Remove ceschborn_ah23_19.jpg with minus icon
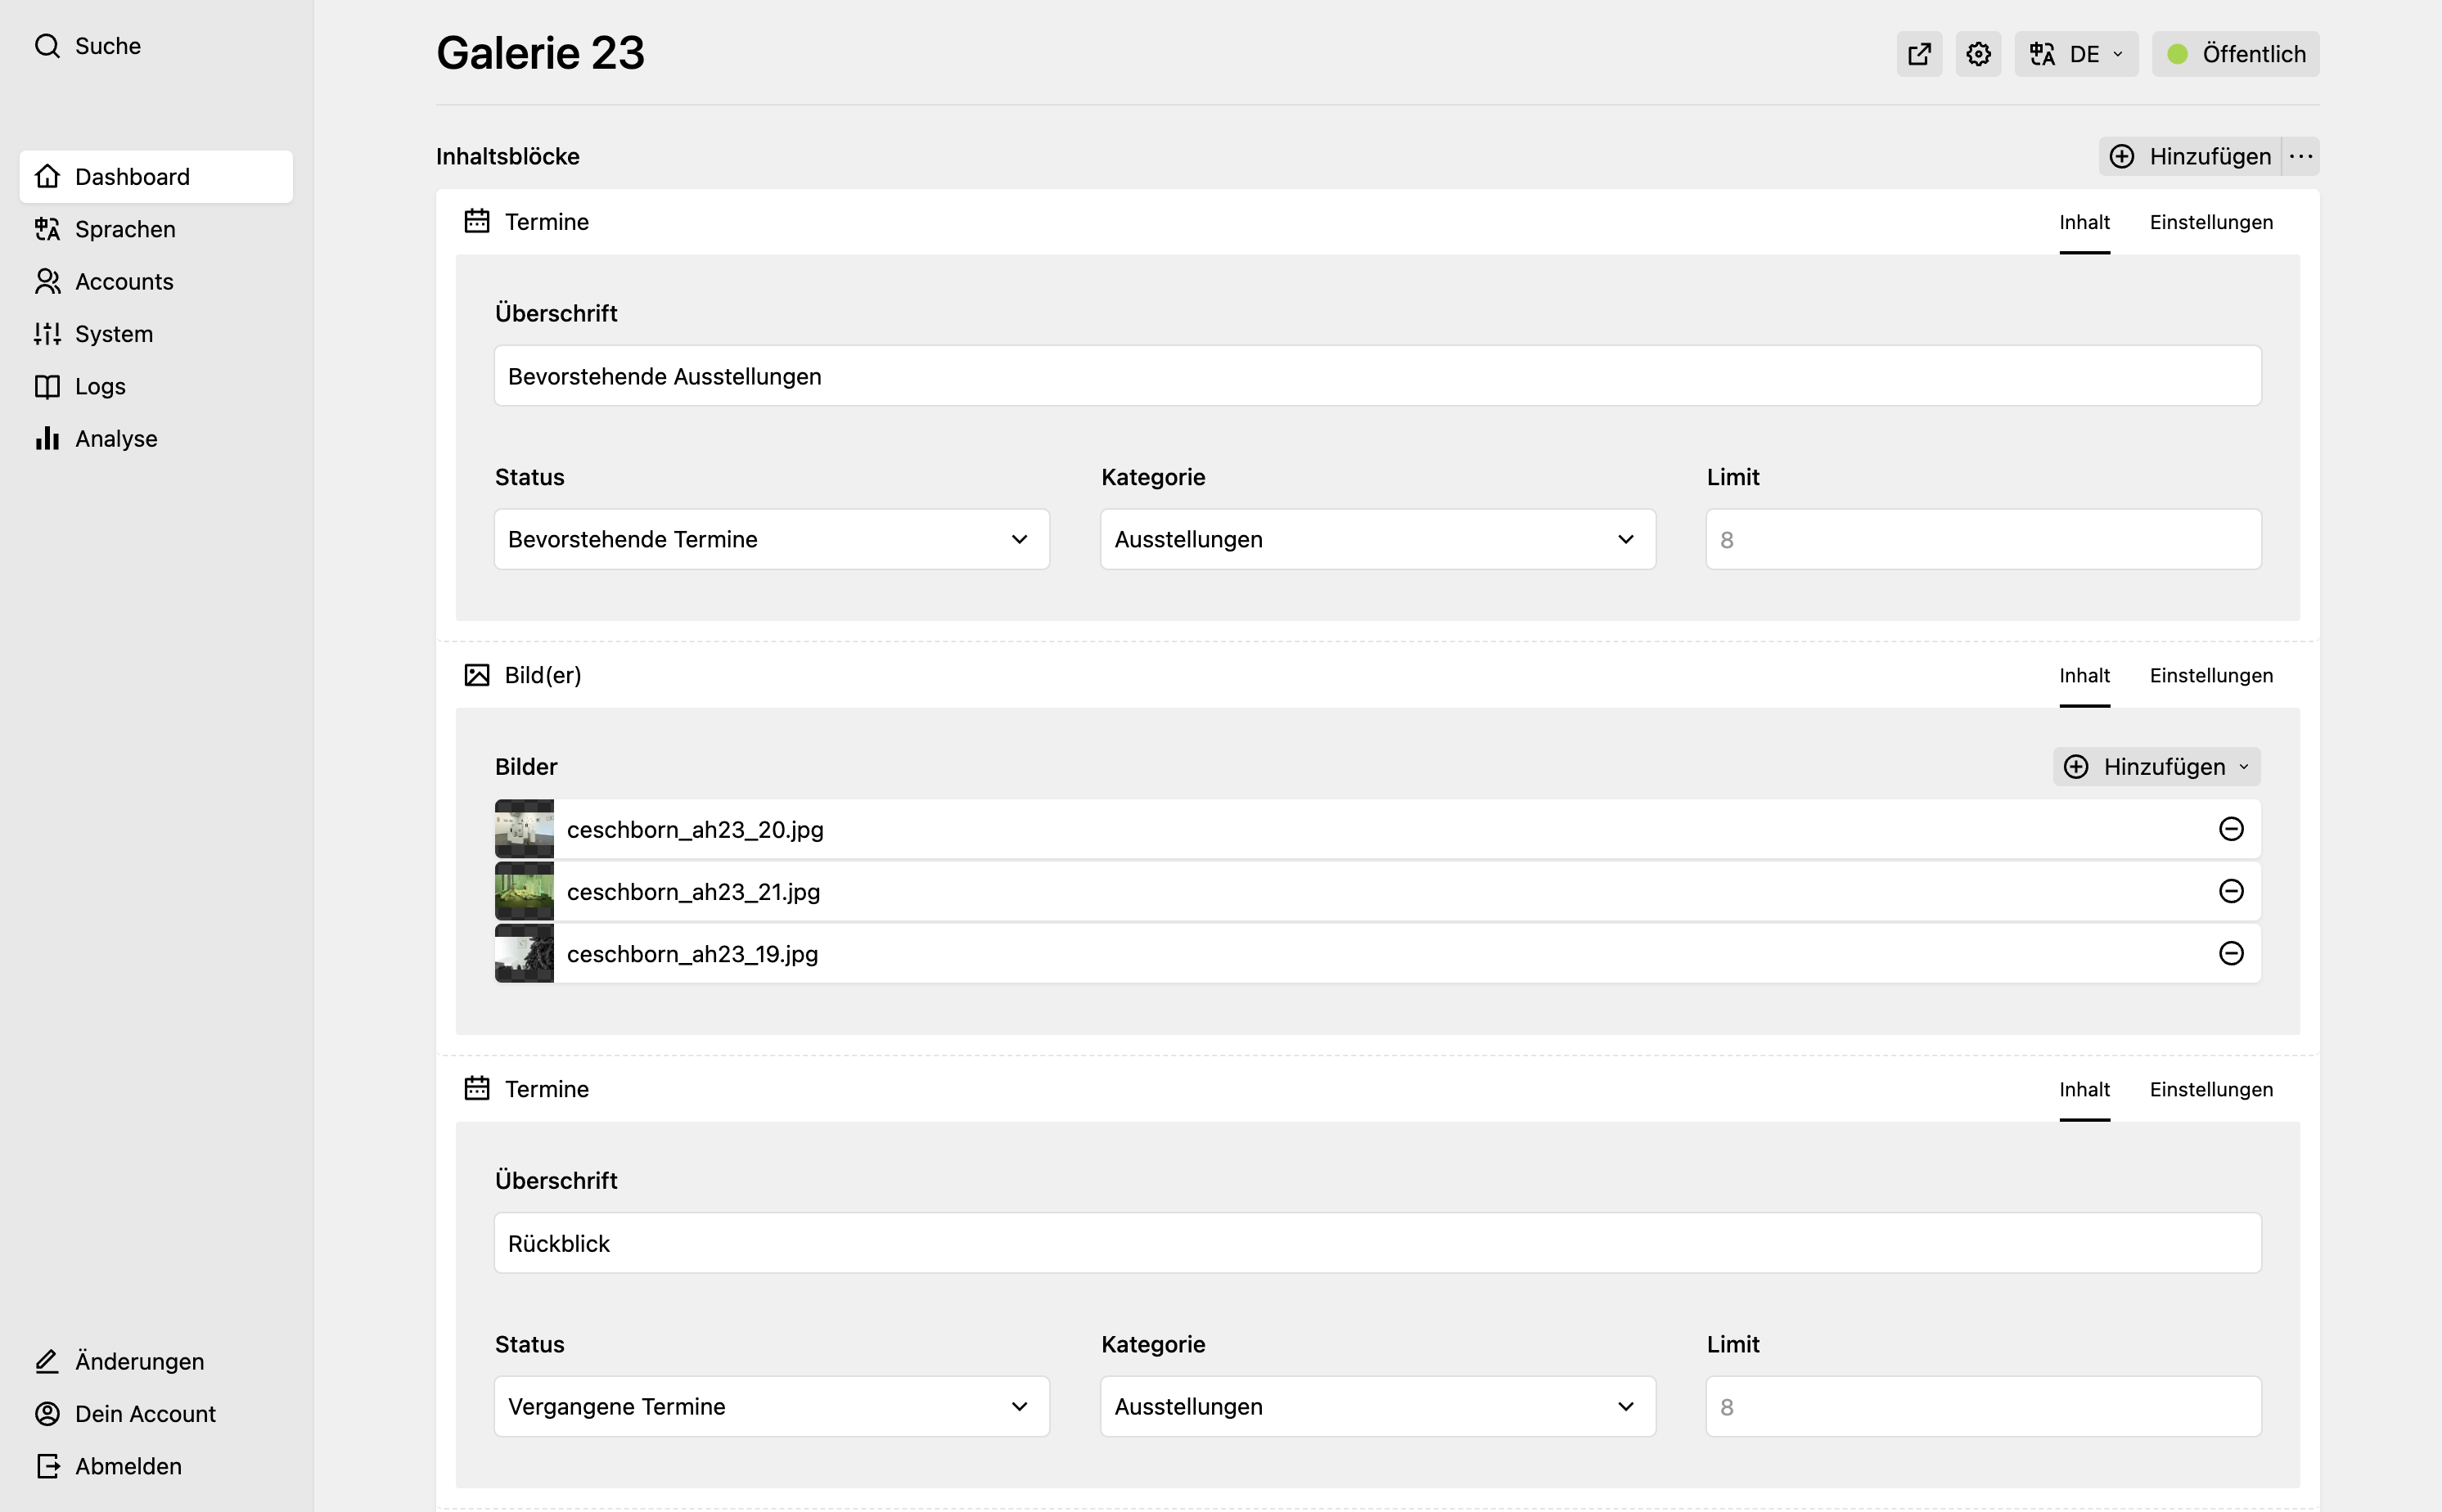 pos(2231,953)
